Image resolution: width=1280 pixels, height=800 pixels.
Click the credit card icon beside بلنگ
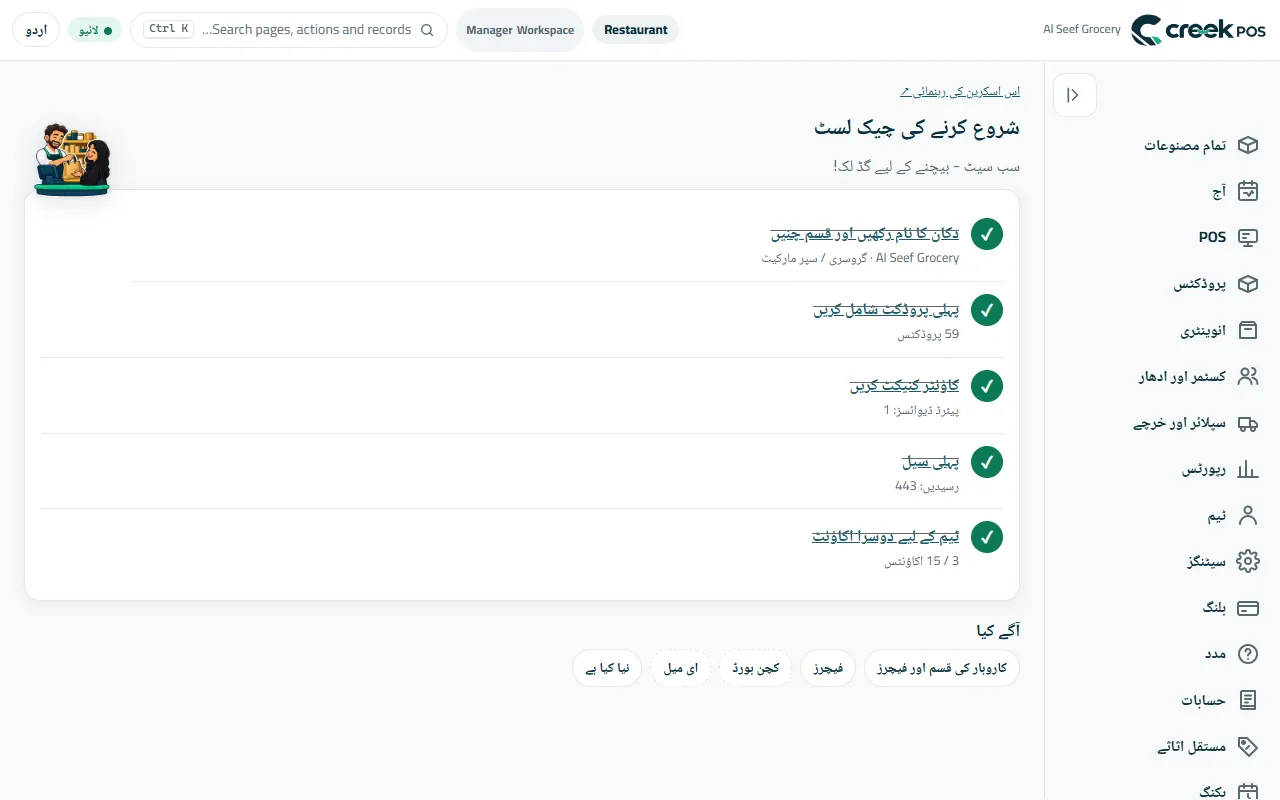coord(1247,608)
